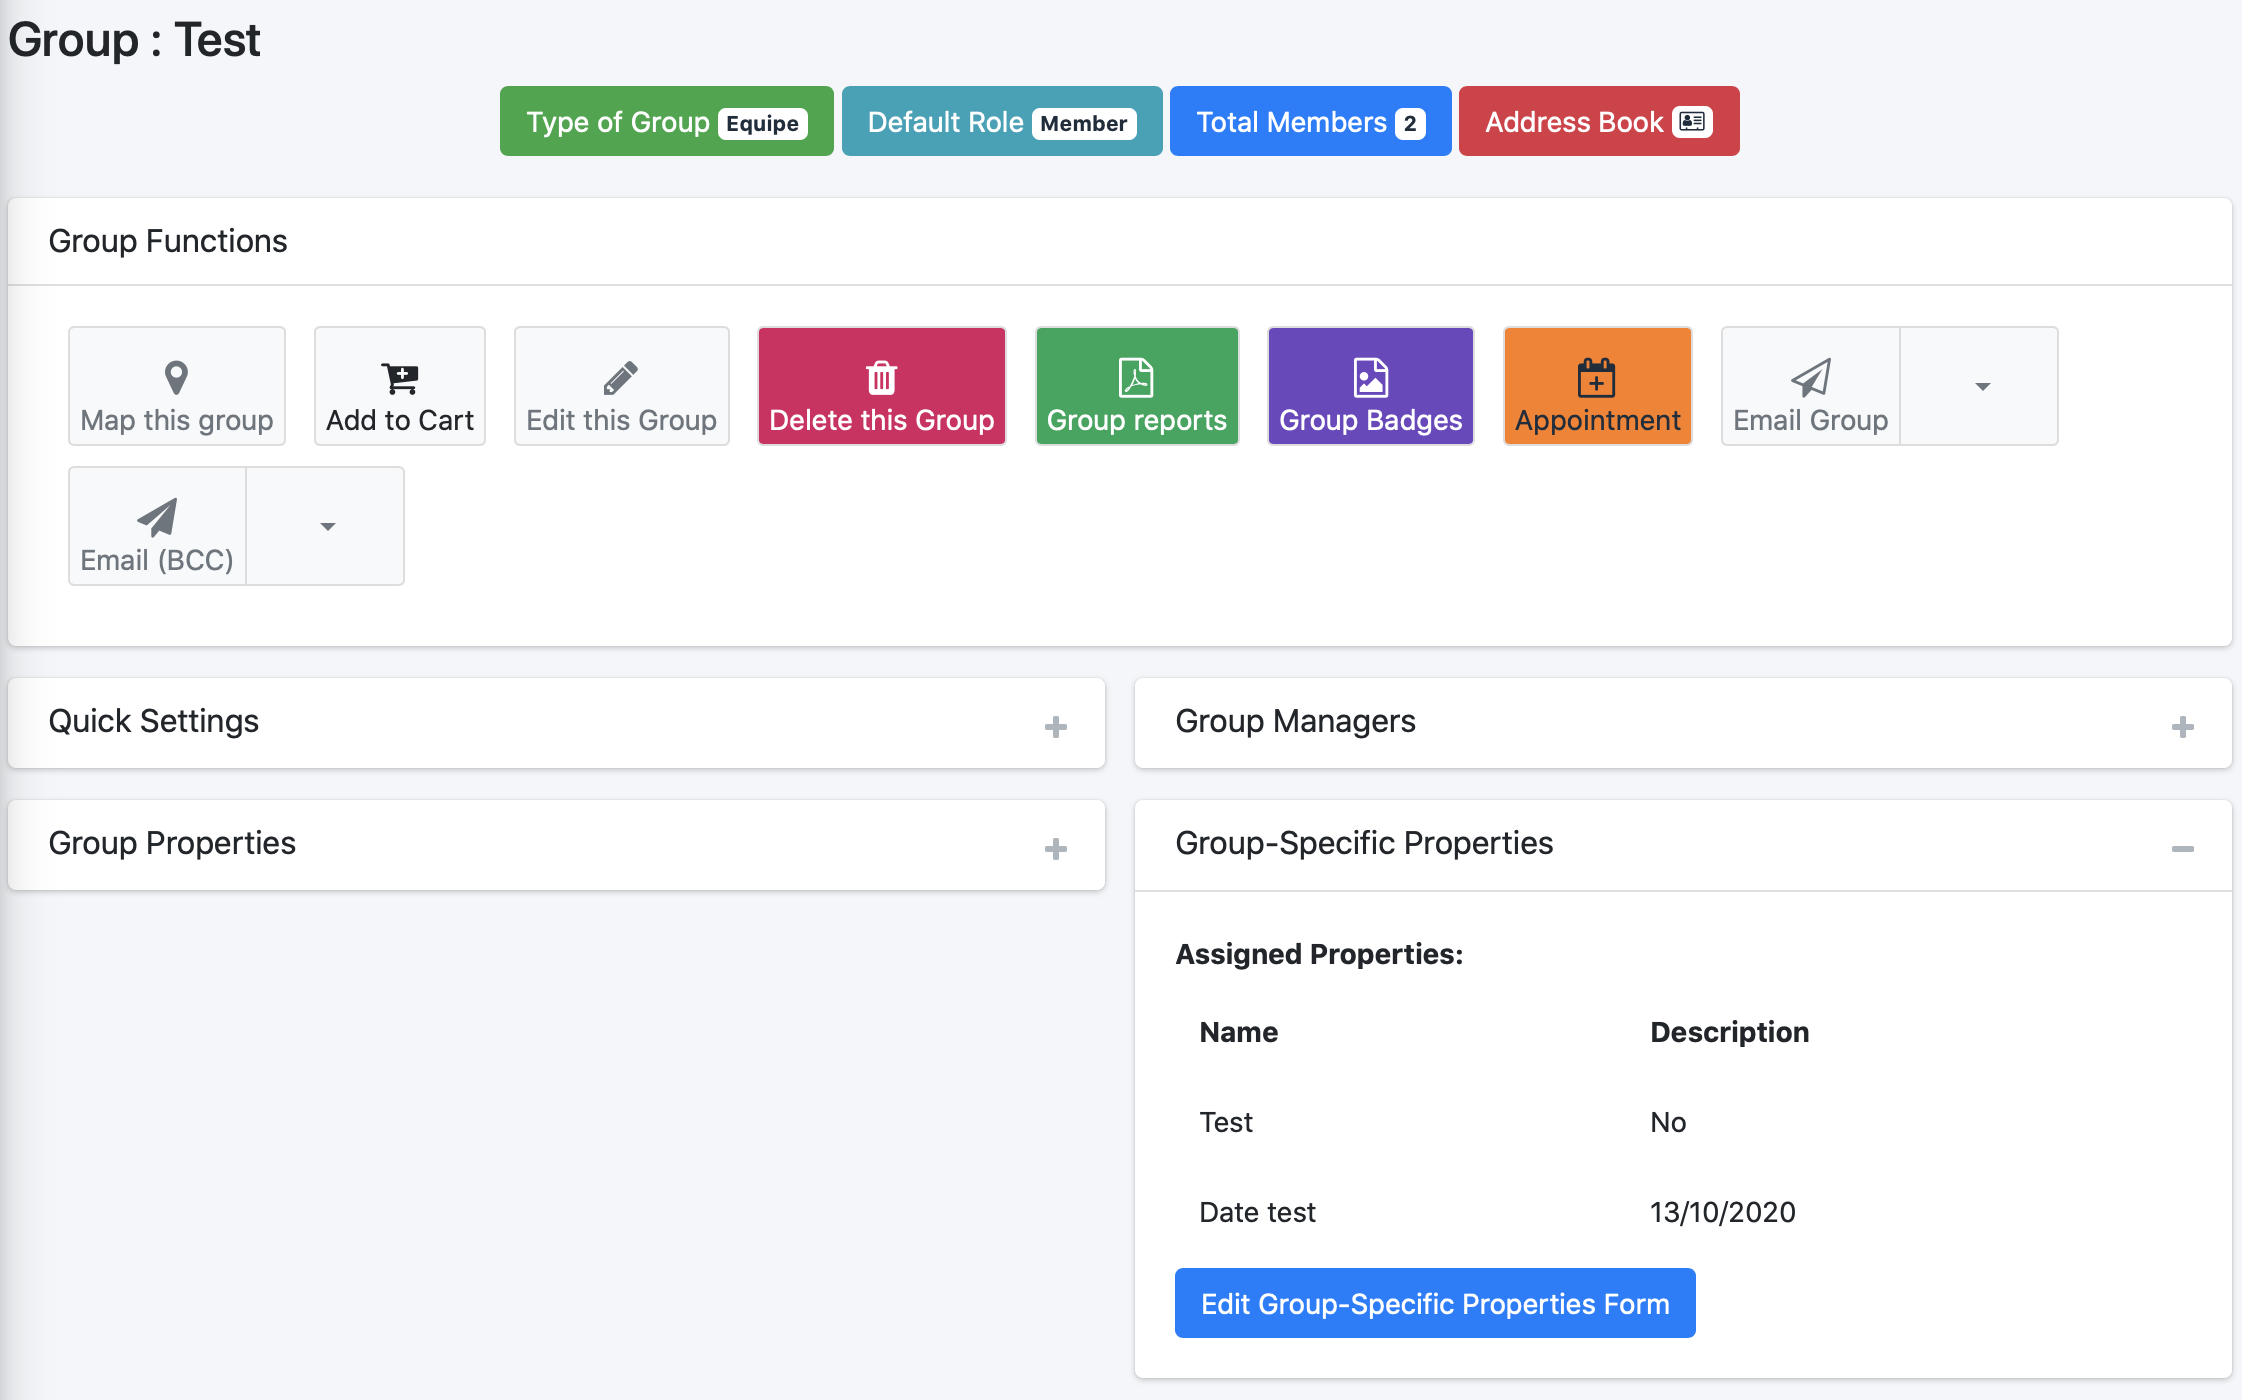Click the PDF file icon on Group reports

pyautogui.click(x=1136, y=378)
